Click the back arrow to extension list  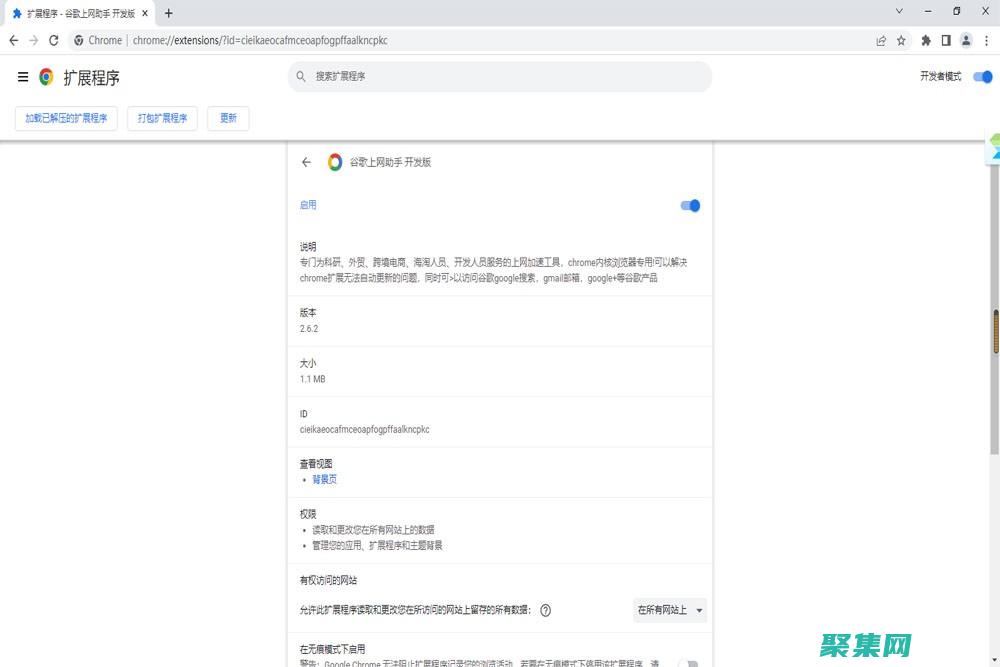(307, 162)
